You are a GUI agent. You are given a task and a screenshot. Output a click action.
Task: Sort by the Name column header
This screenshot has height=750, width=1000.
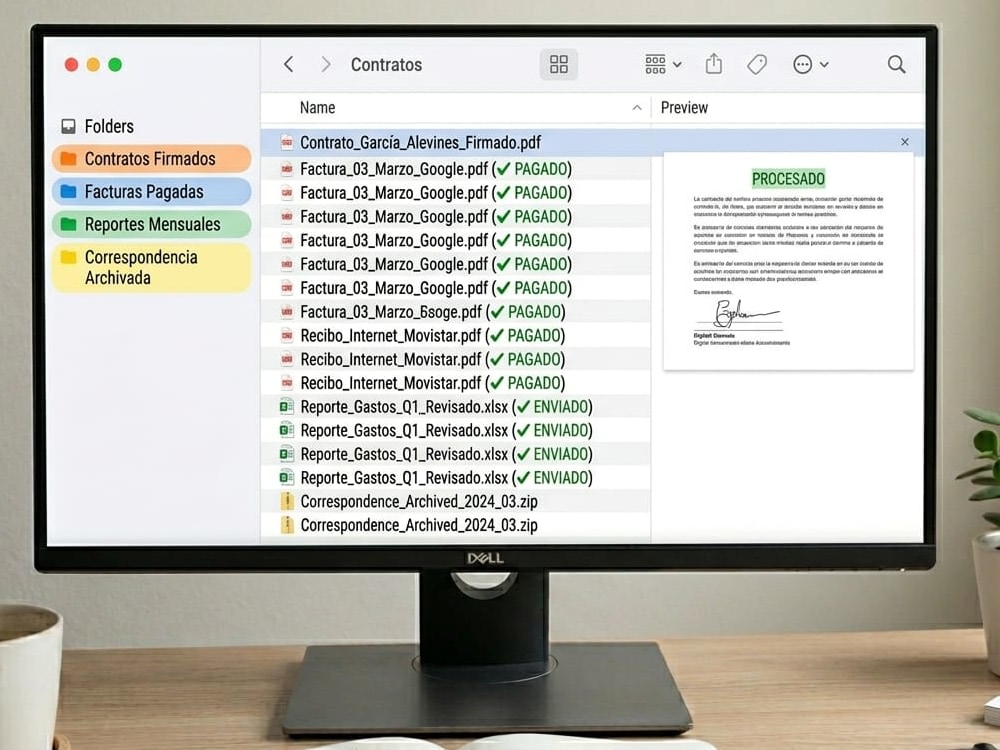pyautogui.click(x=318, y=108)
